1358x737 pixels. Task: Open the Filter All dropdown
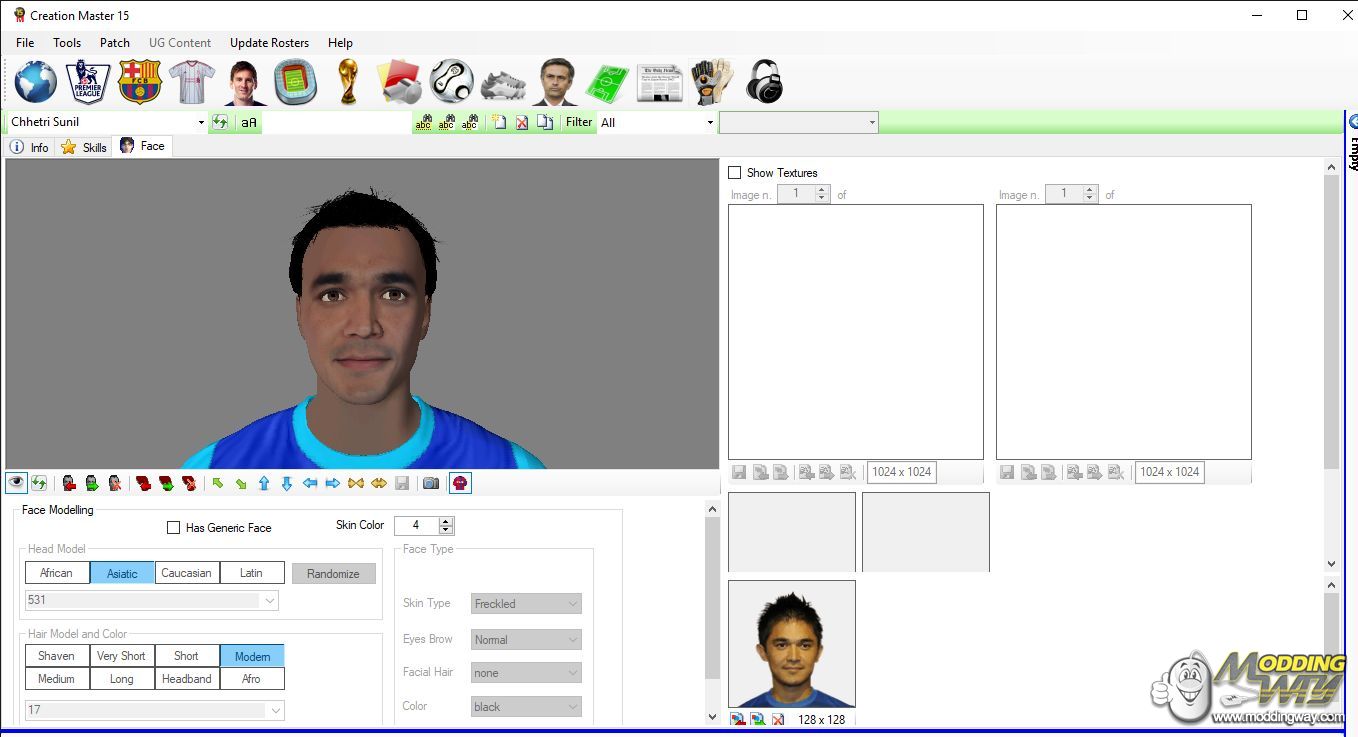point(710,122)
